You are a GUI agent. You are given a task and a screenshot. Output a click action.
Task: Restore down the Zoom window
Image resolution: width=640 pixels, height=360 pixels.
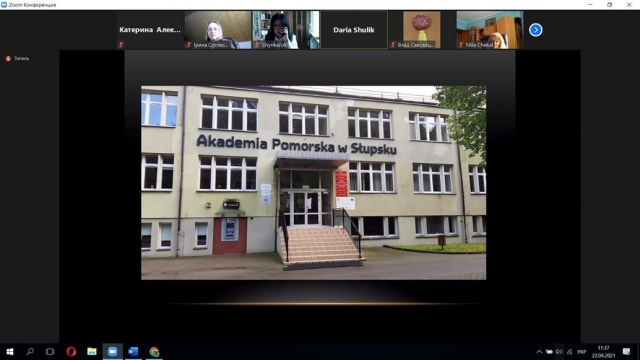(609, 4)
